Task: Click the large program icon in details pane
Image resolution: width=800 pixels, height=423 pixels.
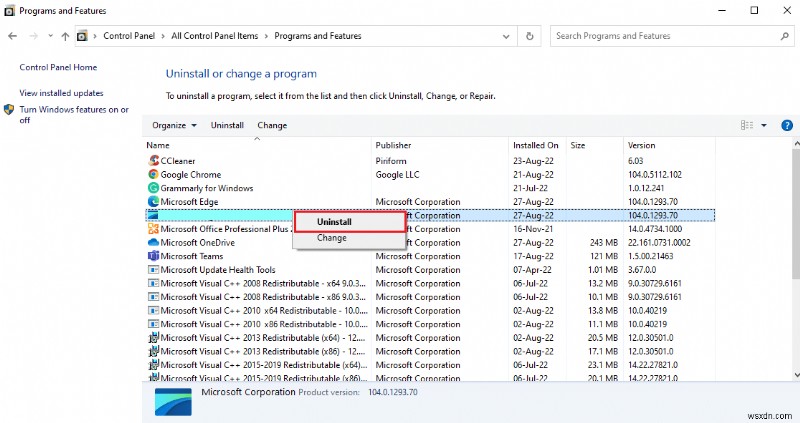Action: point(173,402)
